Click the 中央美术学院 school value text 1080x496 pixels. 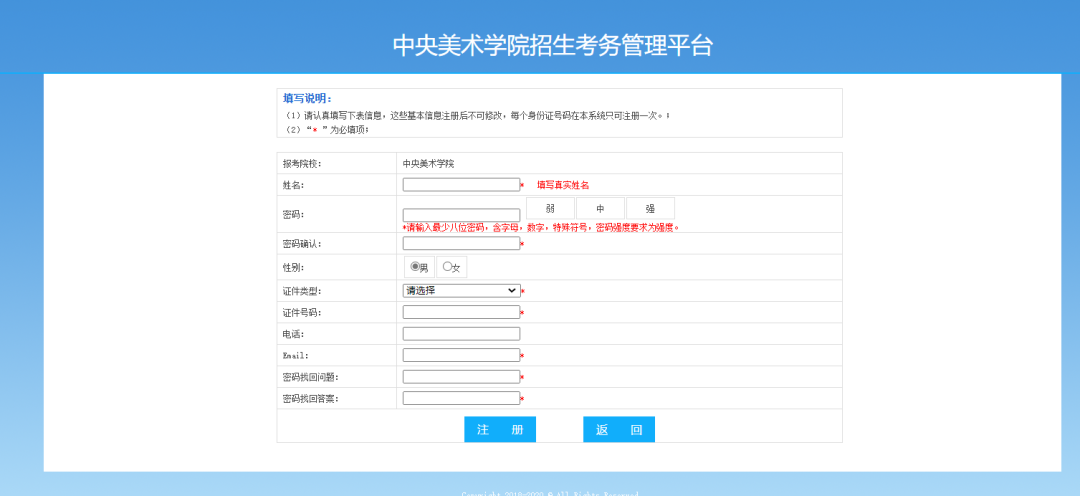click(428, 164)
